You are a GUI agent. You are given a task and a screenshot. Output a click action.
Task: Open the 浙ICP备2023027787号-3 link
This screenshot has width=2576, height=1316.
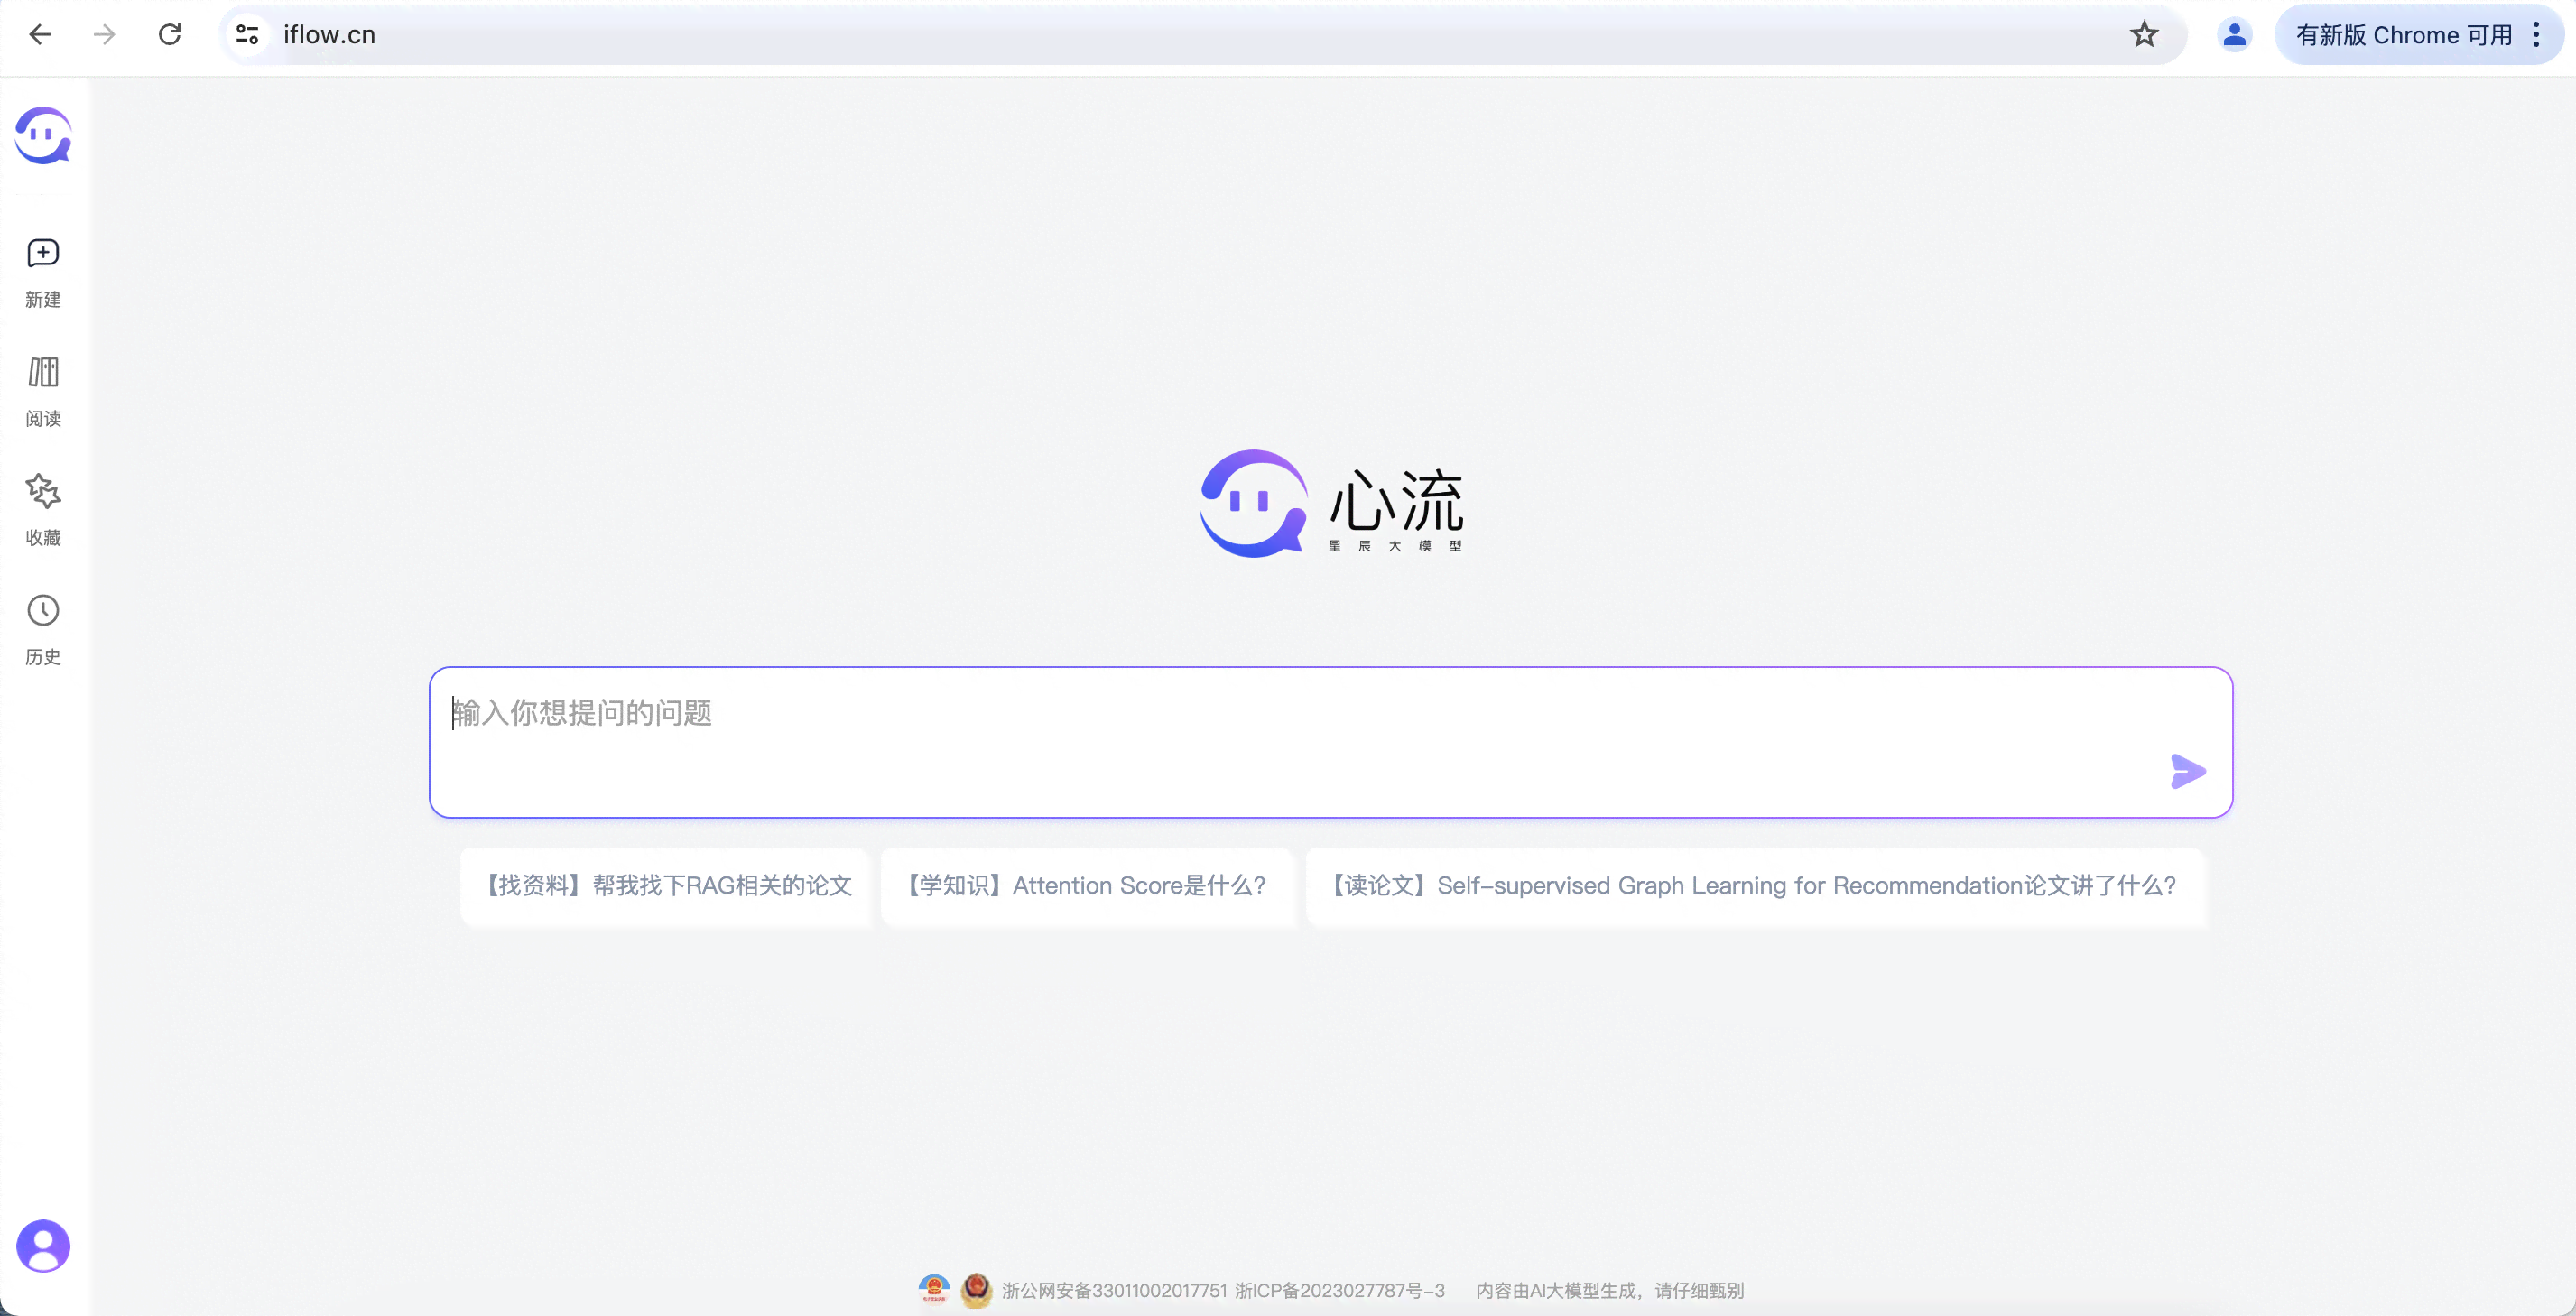pyautogui.click(x=1339, y=1291)
